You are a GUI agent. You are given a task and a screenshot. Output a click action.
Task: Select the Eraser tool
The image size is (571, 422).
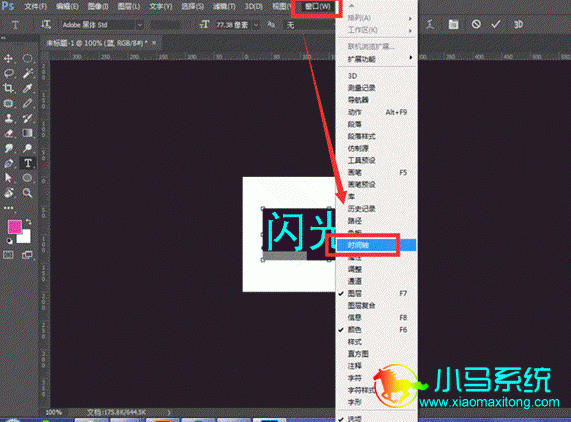(x=9, y=133)
